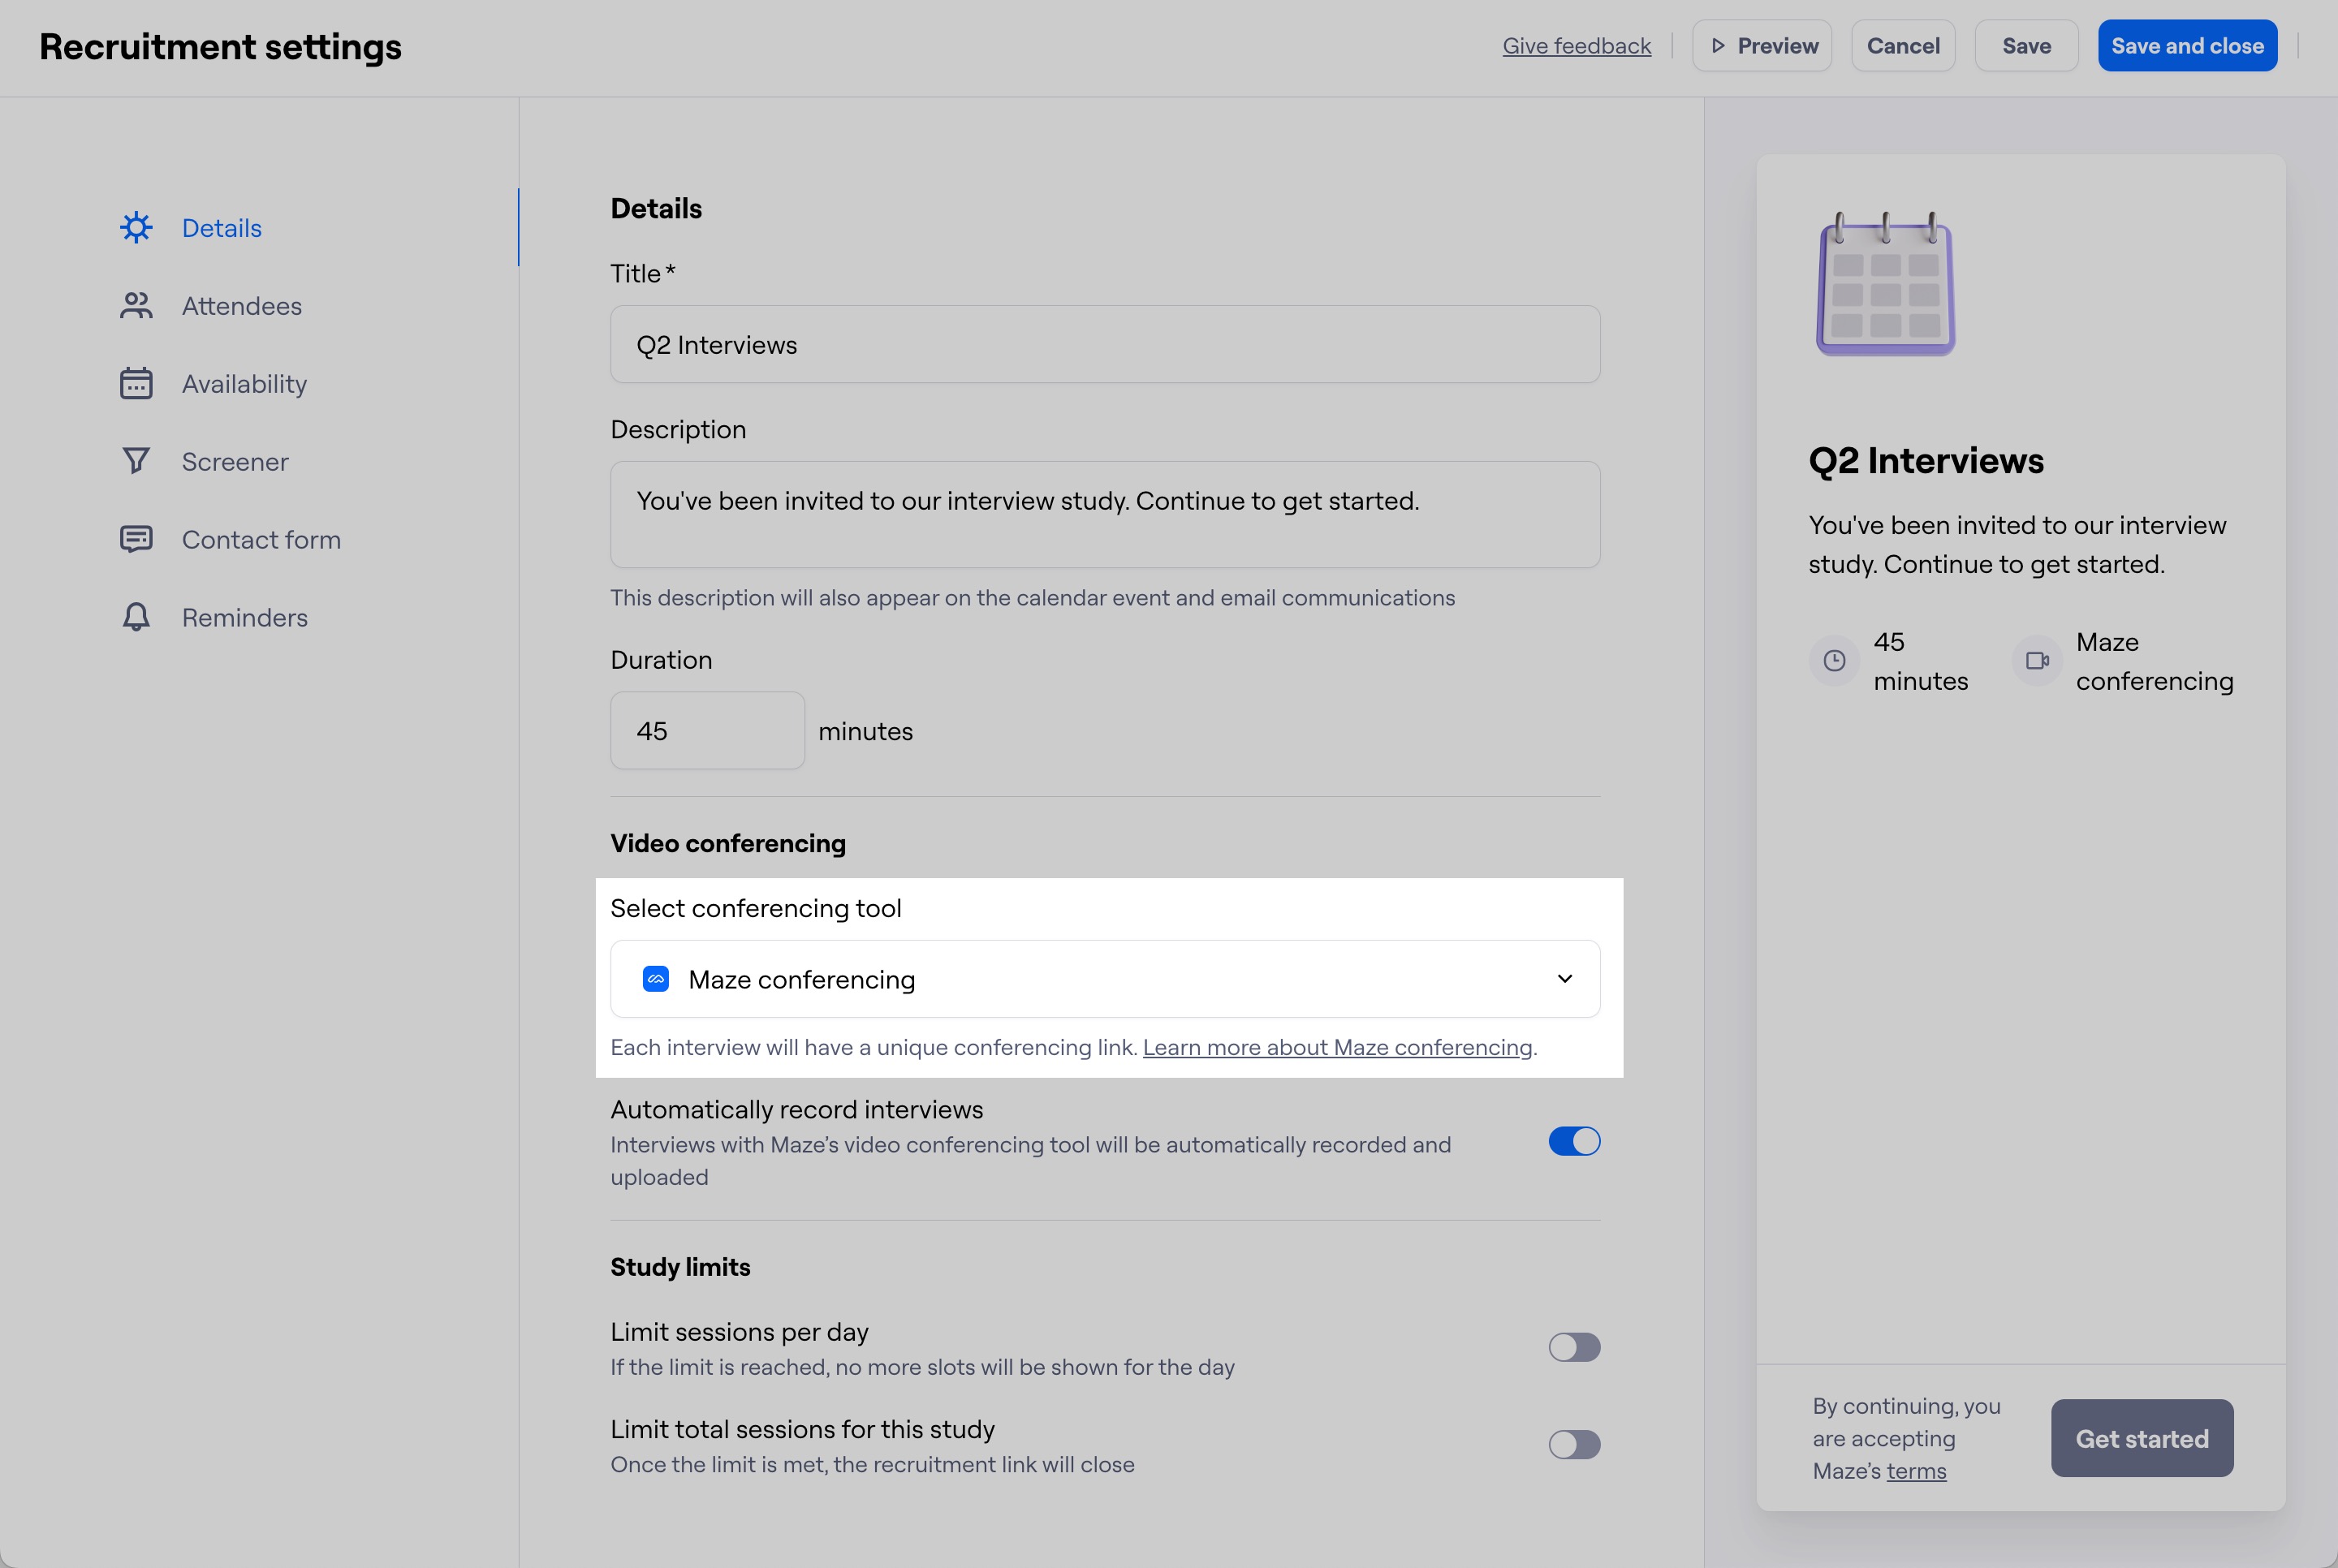Click the Reminders bell icon
This screenshot has height=1568, width=2338.
coord(136,617)
